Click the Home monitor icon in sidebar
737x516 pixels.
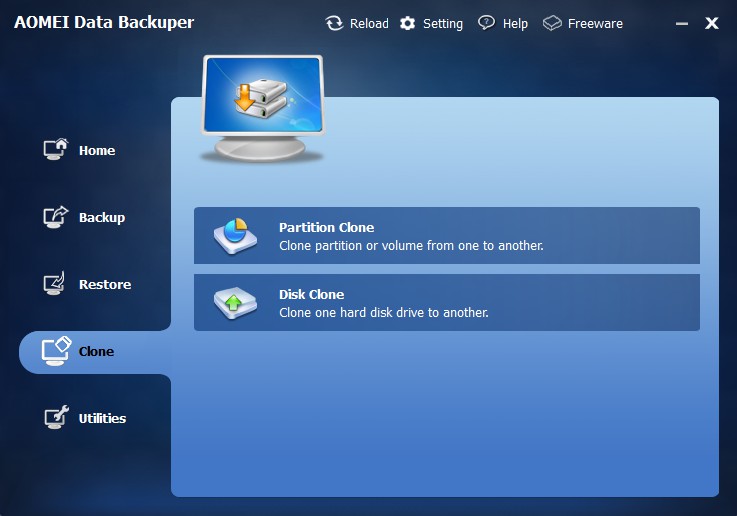56,149
